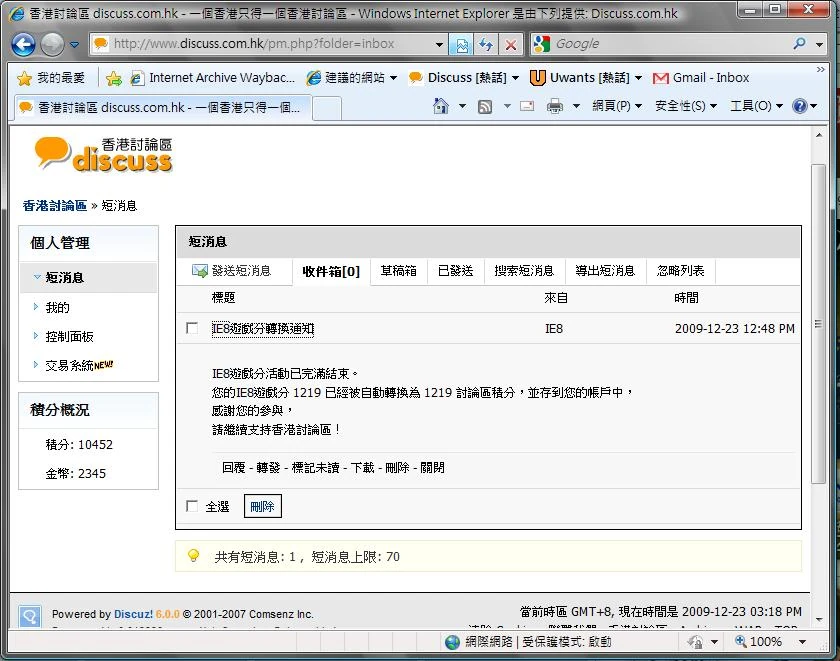Click the Home page icon
Viewport: 840px width, 661px height.
[x=440, y=106]
